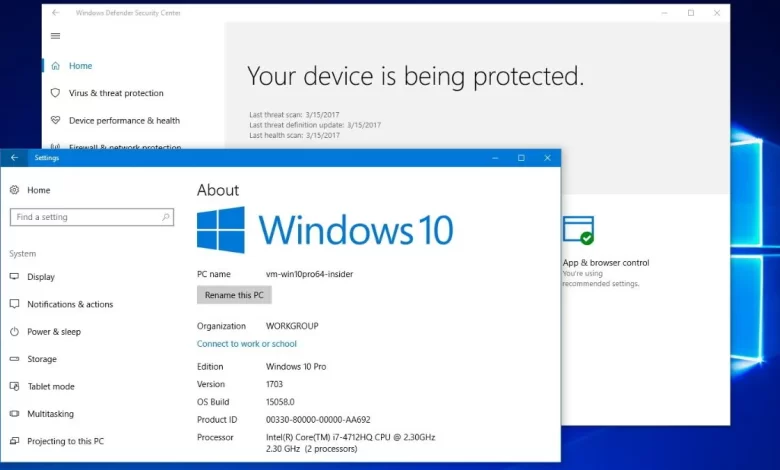Click the Last threat scan date line
This screenshot has width=780, height=470.
point(294,114)
